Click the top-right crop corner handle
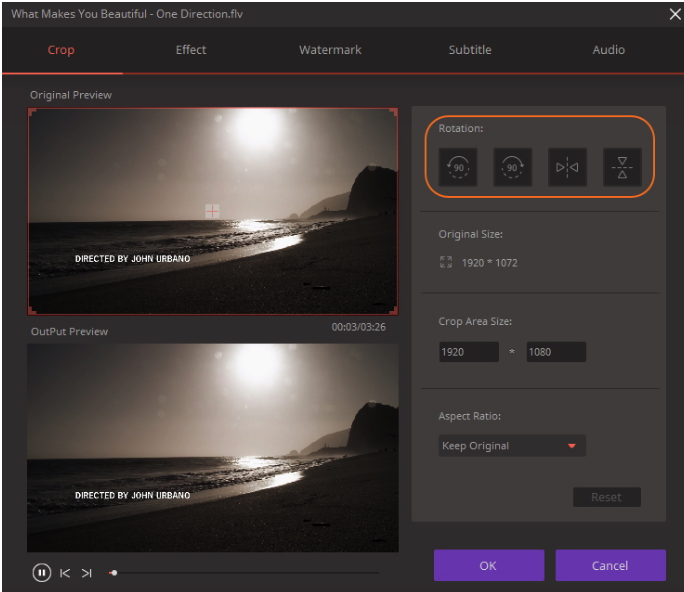 pos(393,113)
